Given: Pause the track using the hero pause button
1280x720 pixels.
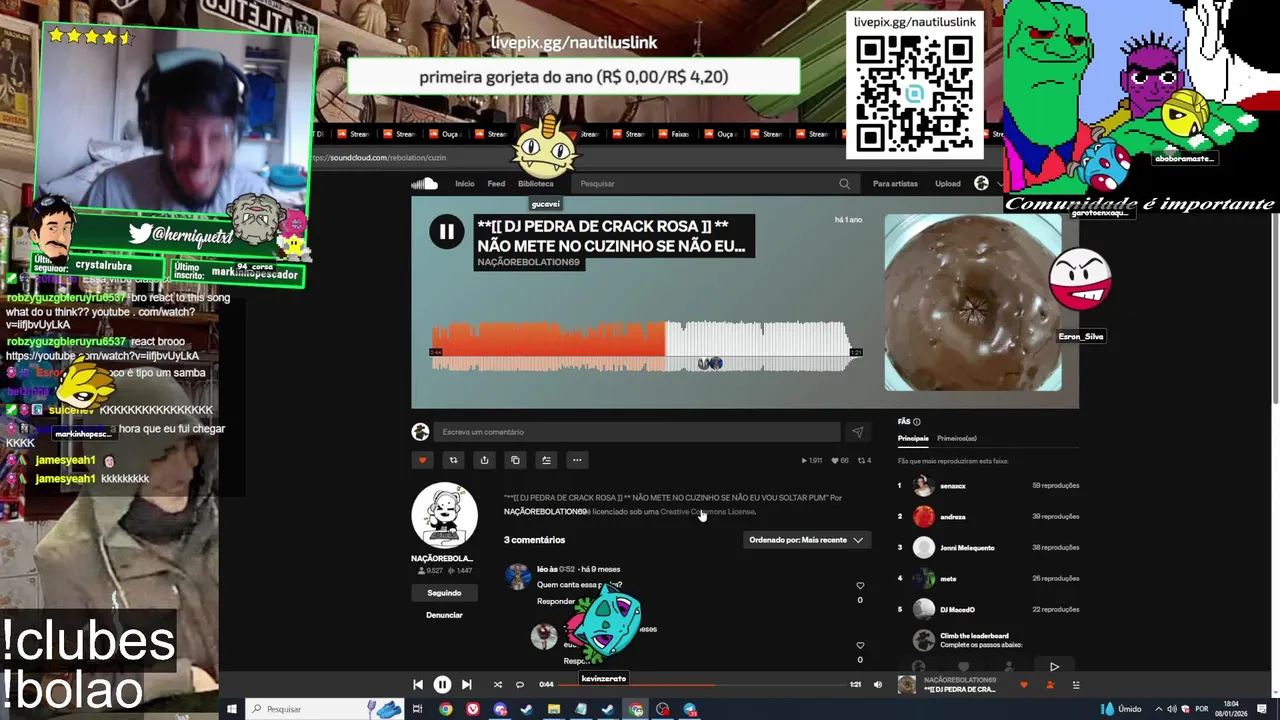Looking at the screenshot, I should pyautogui.click(x=446, y=232).
